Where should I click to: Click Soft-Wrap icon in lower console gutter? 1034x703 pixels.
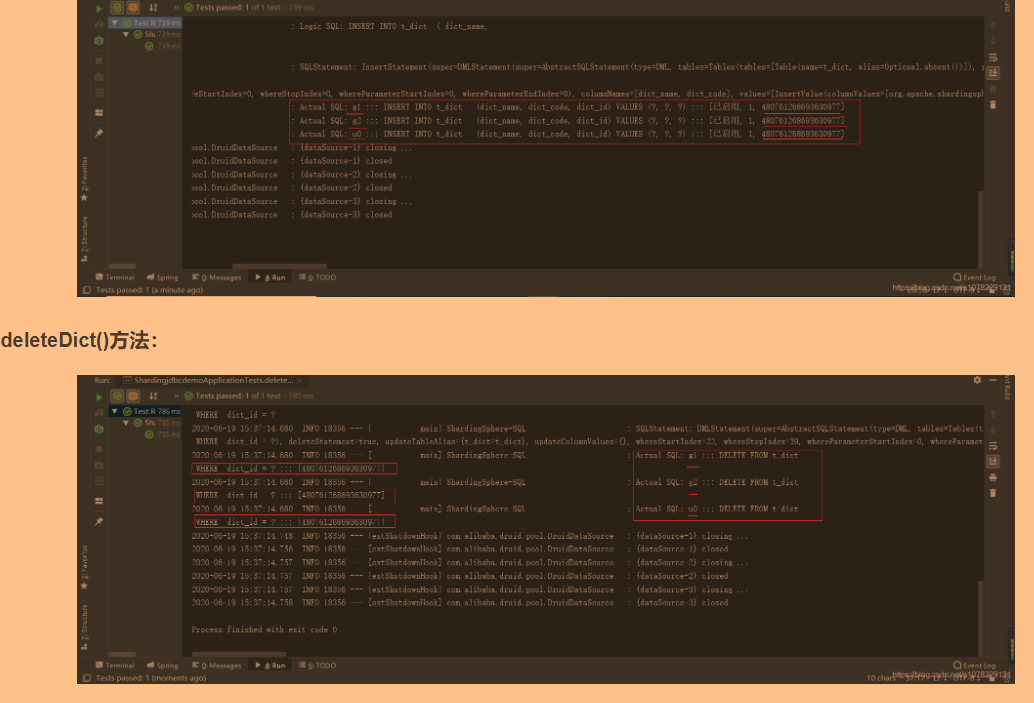(993, 446)
